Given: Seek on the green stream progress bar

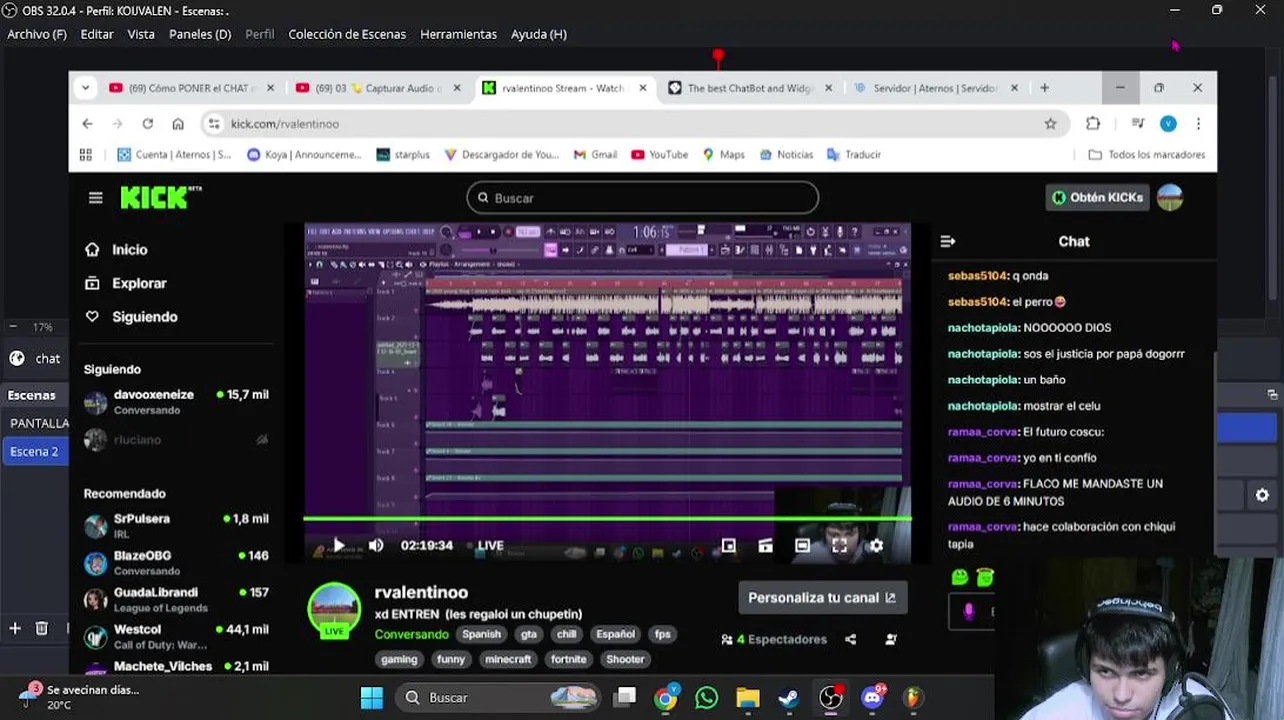Looking at the screenshot, I should pos(607,518).
